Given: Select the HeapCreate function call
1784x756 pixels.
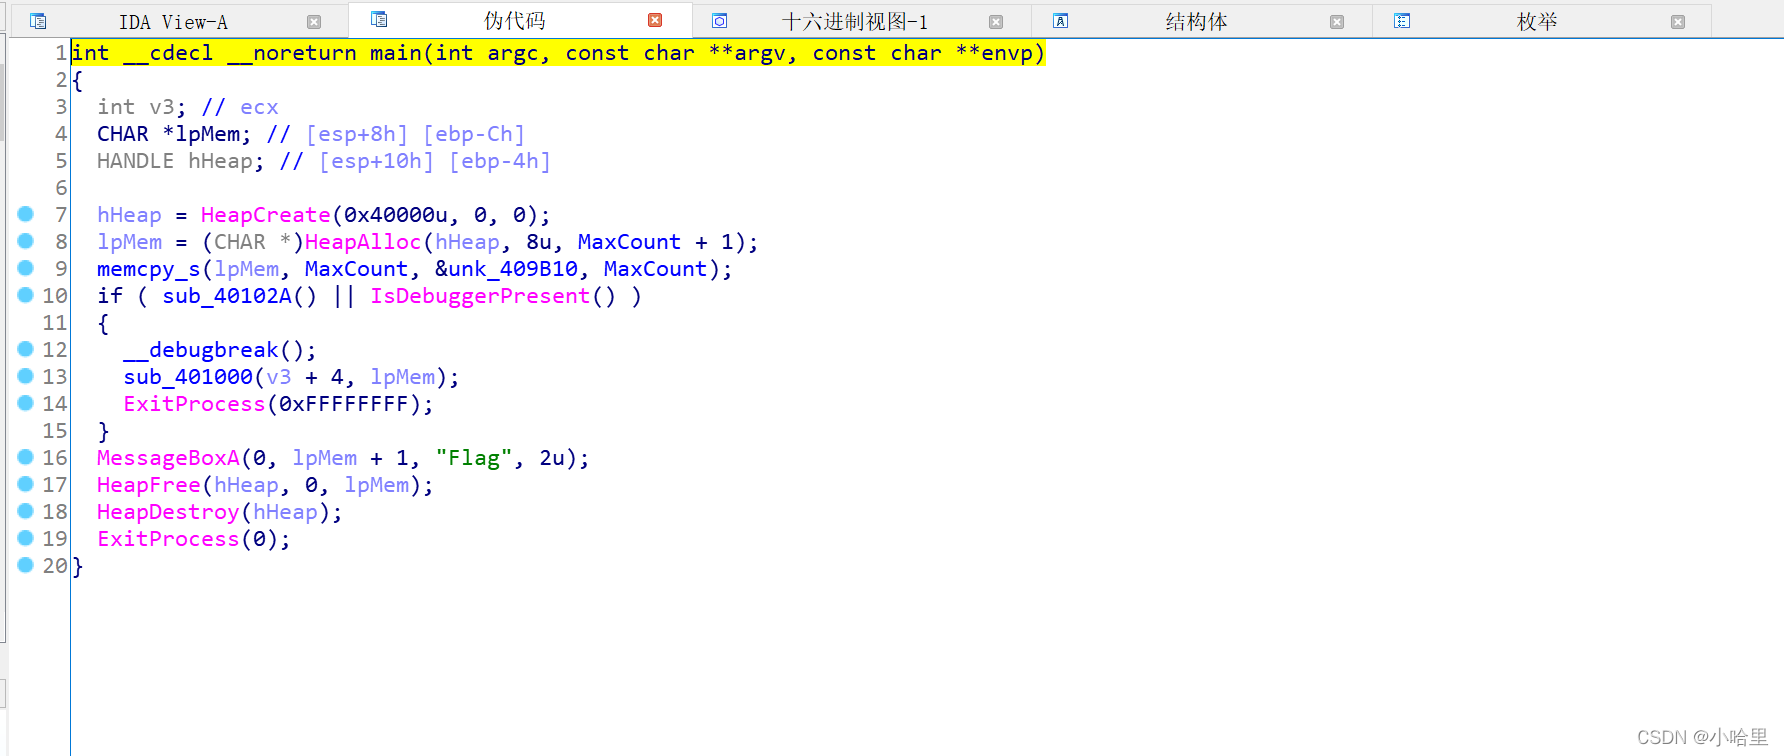Looking at the screenshot, I should click(265, 215).
